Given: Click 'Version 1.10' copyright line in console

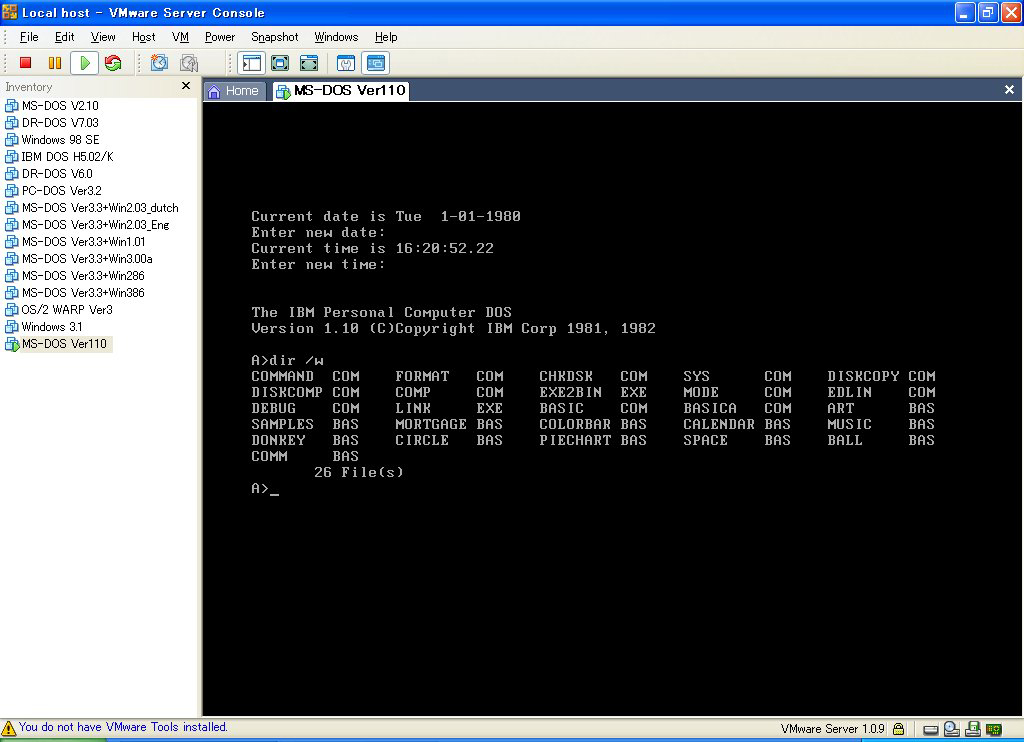Looking at the screenshot, I should point(453,328).
